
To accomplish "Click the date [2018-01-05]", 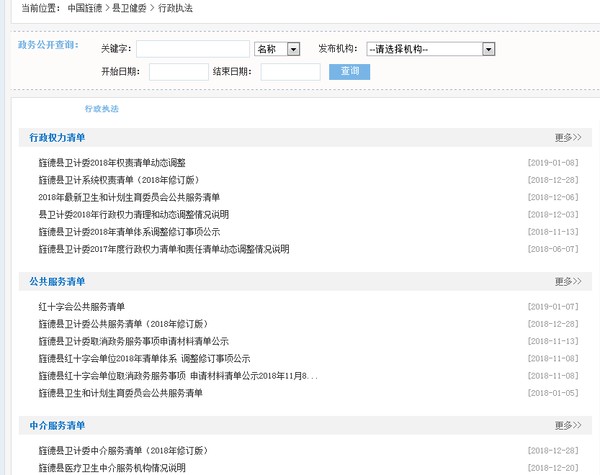I will 553,393.
